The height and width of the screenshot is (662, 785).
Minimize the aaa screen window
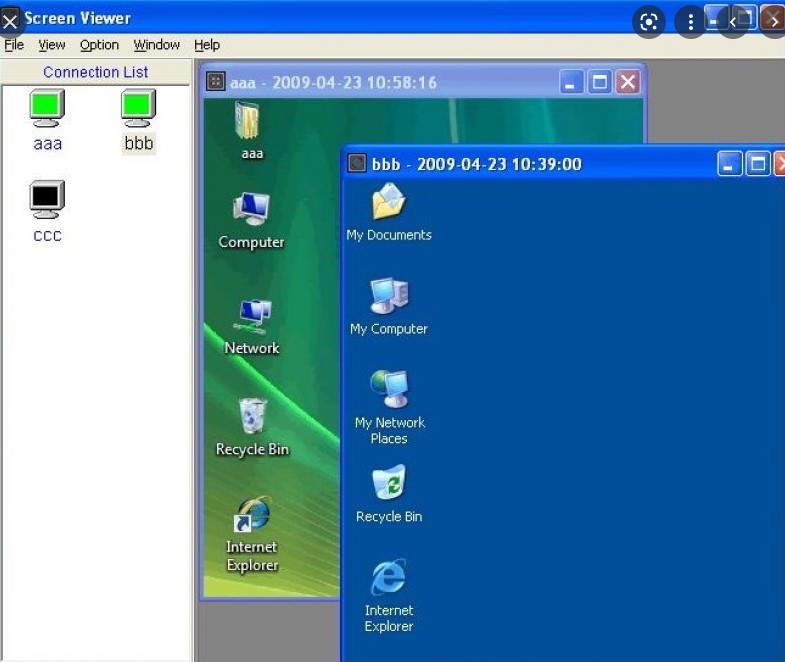[571, 82]
